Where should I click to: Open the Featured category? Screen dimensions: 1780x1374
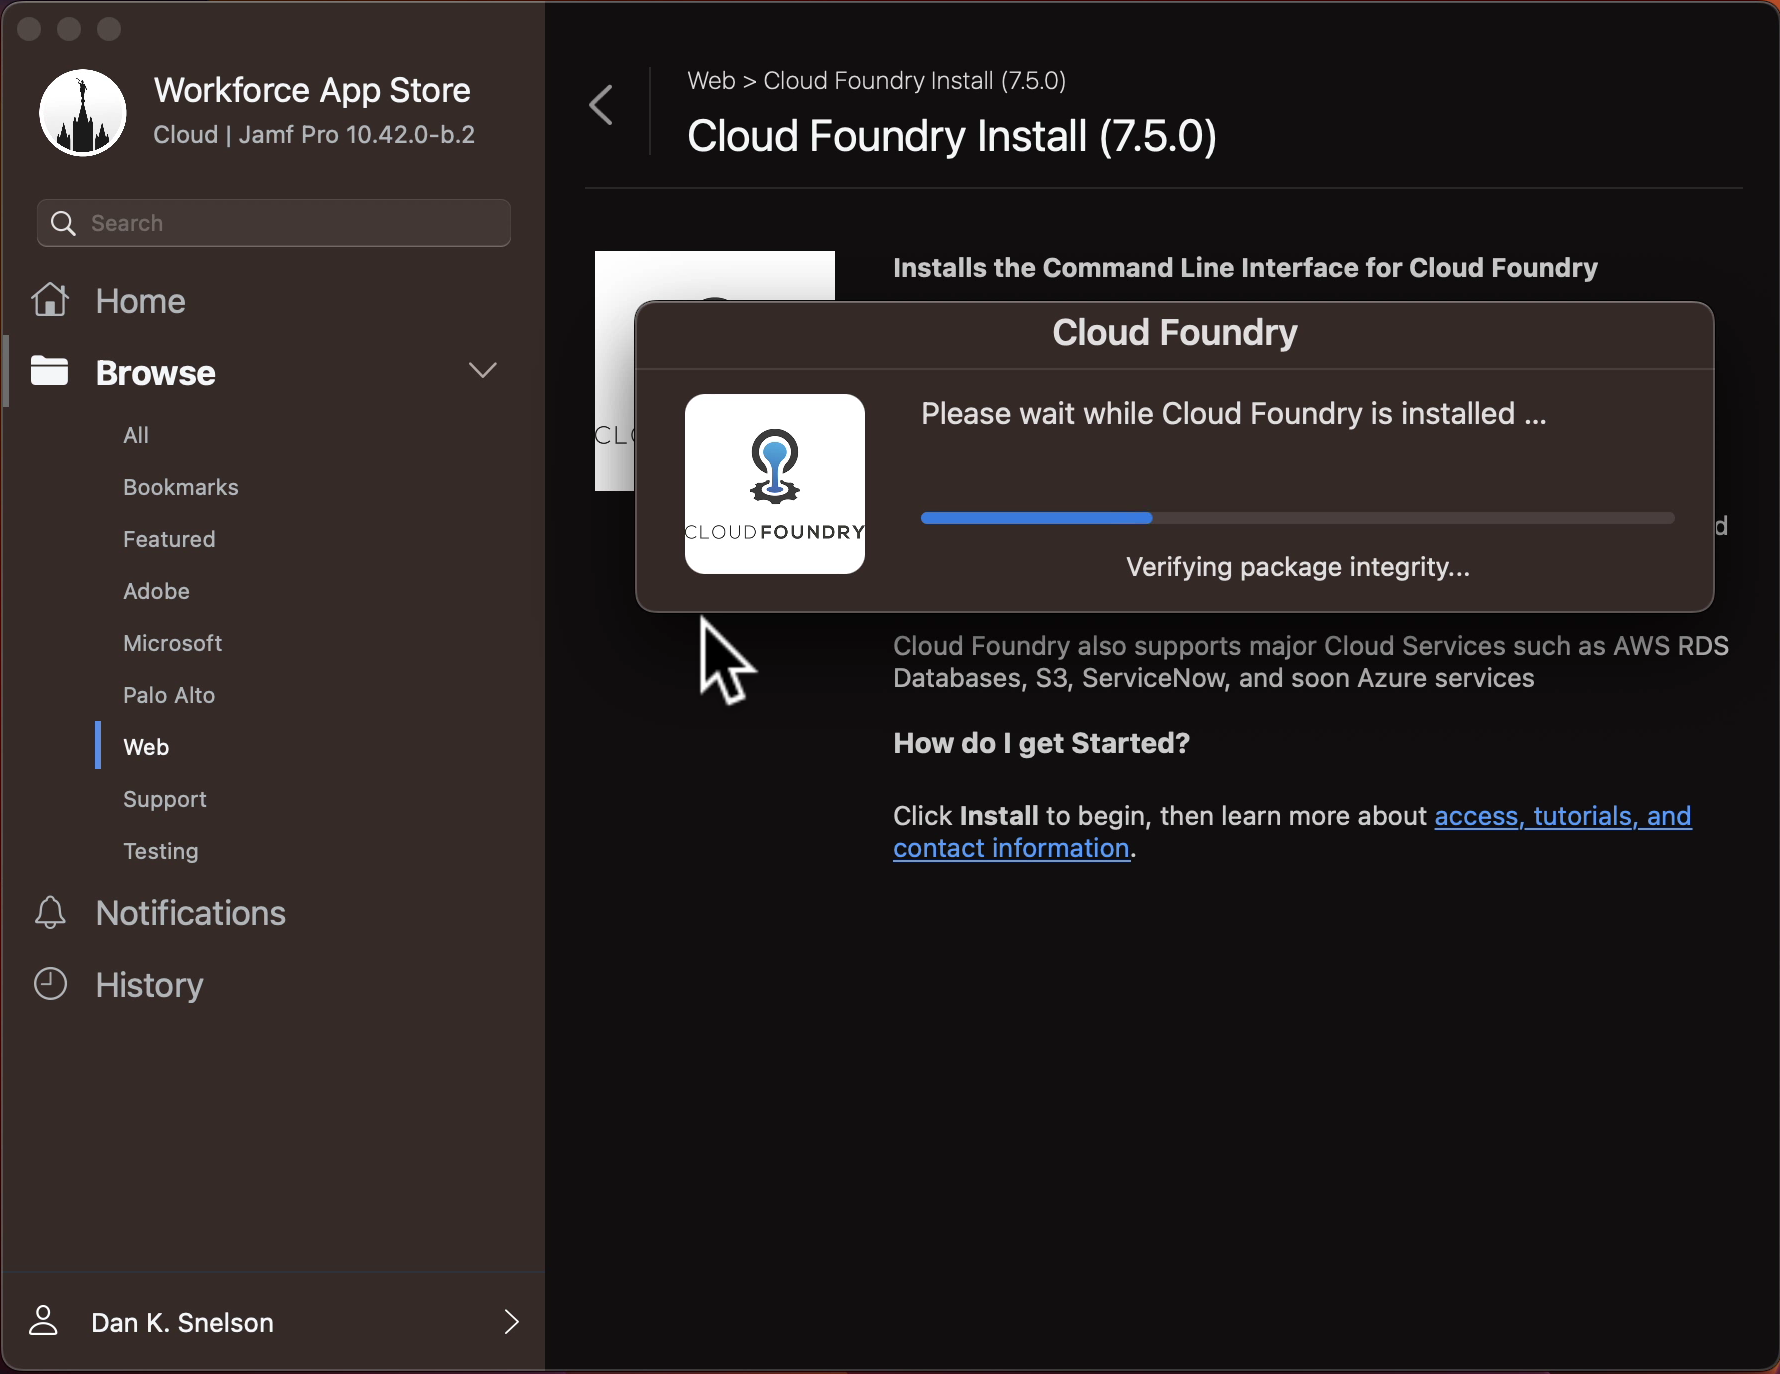click(x=169, y=539)
